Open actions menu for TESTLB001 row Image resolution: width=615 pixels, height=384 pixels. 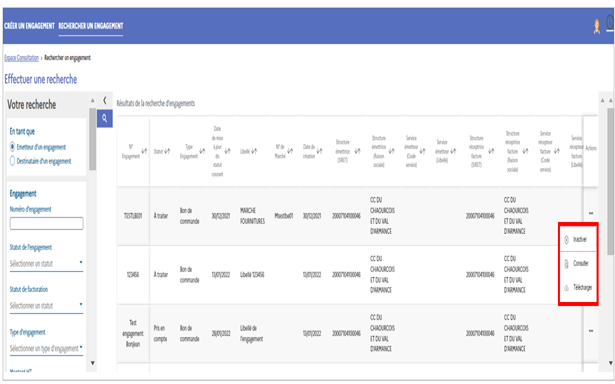[591, 213]
